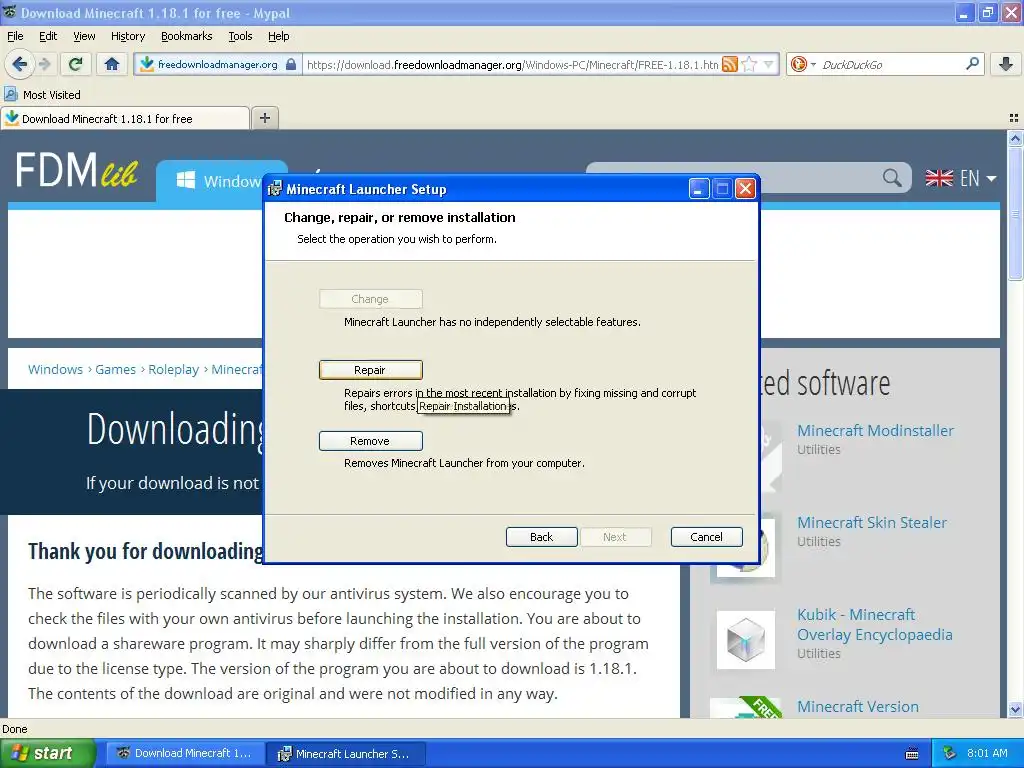Click the RSS feed icon in address bar
Screen dimensions: 1024x768
pos(730,64)
